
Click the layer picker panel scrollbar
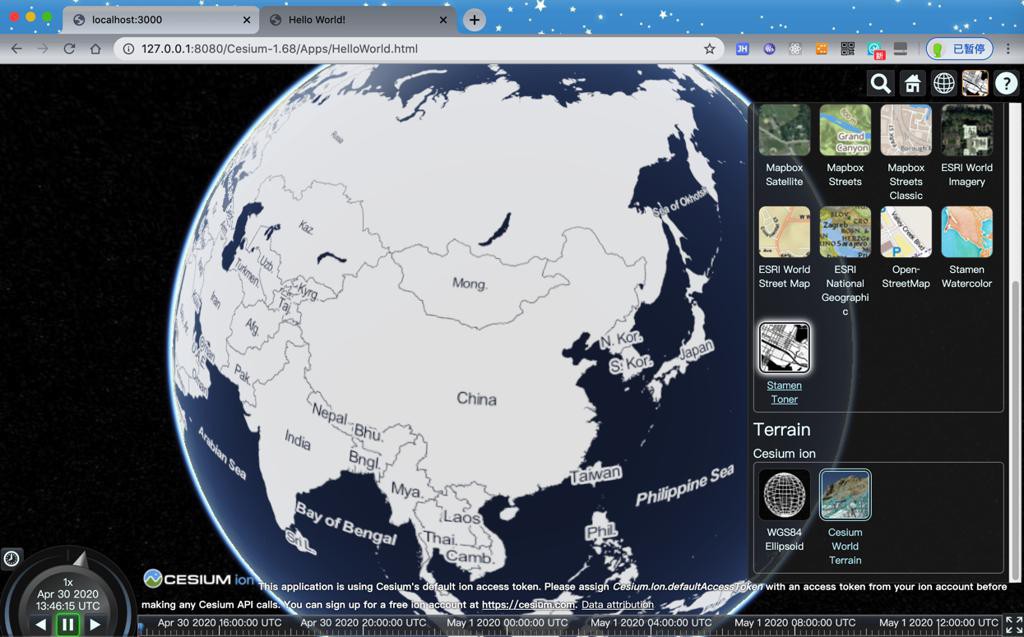(1014, 431)
